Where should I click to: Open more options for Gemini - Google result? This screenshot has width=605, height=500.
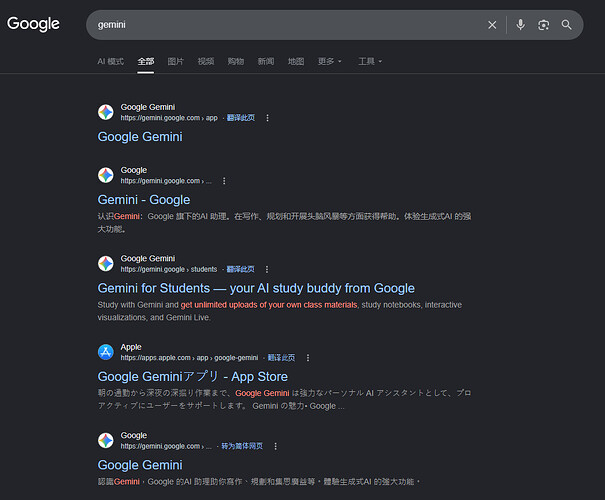coord(224,181)
